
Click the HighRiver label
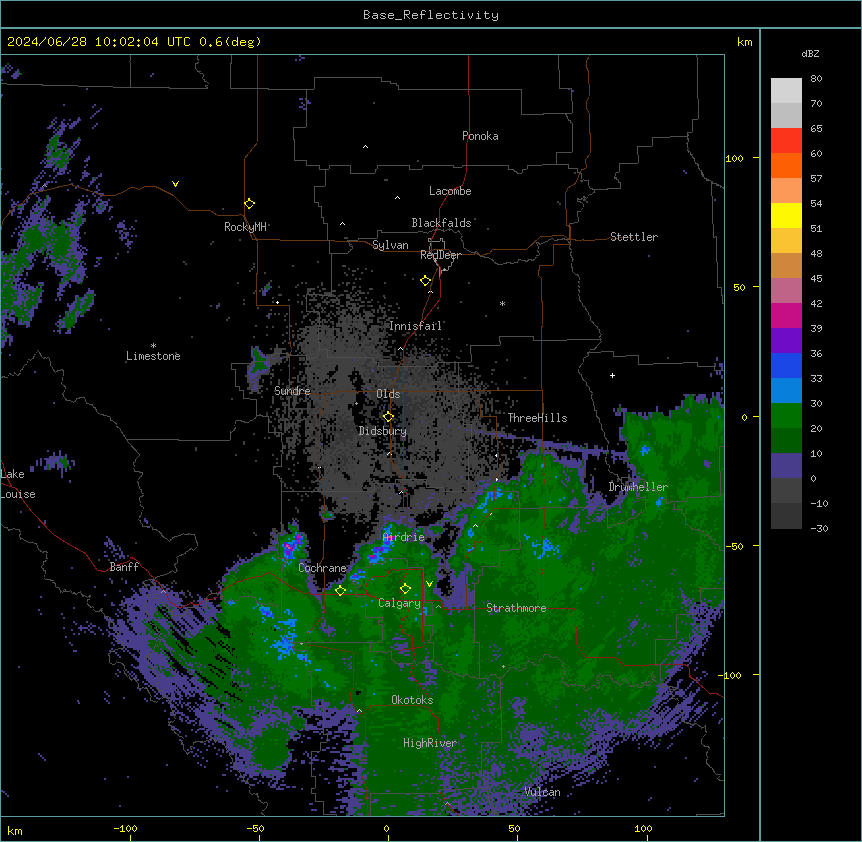coord(430,743)
